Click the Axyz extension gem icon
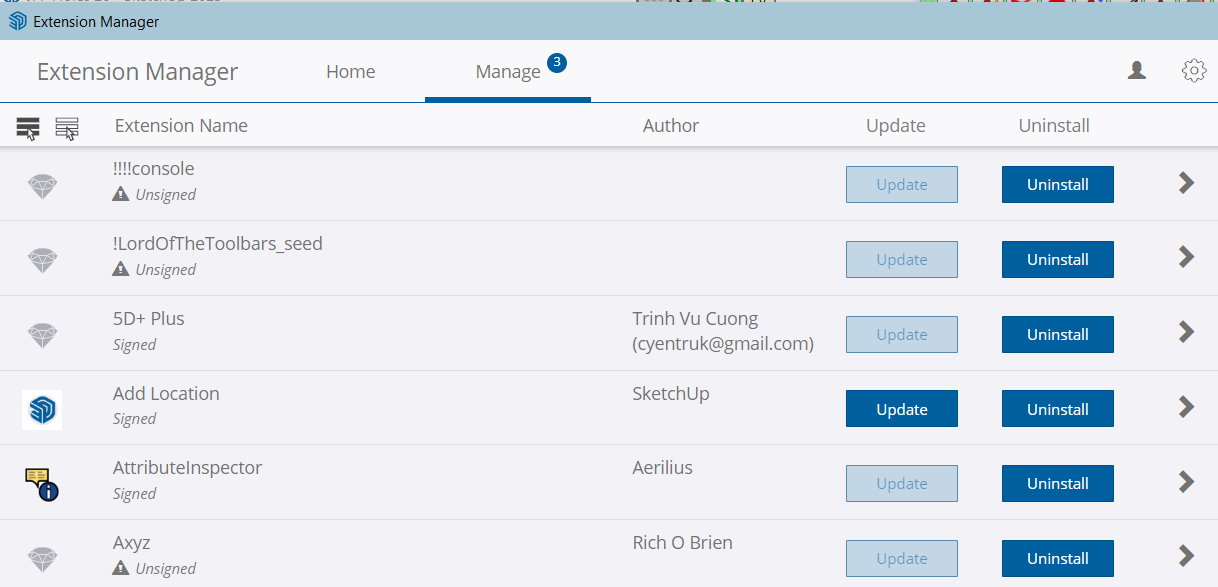1218x587 pixels. pyautogui.click(x=42, y=558)
